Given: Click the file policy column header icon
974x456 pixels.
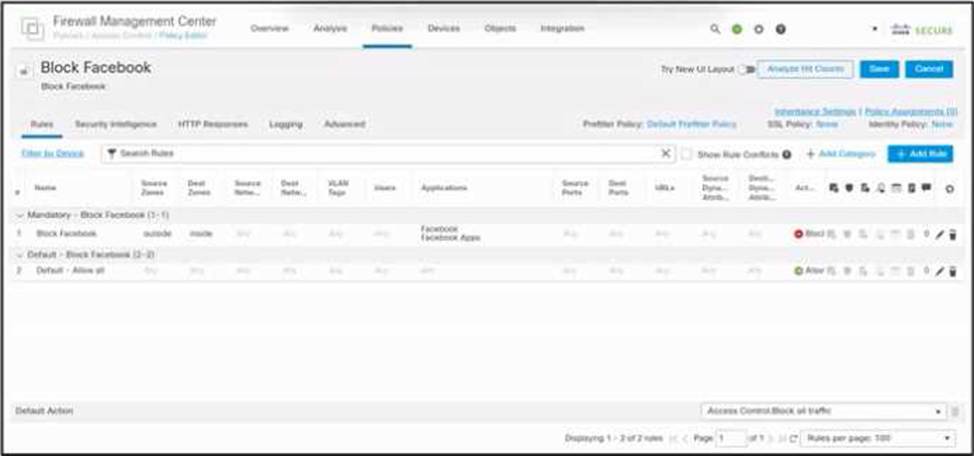Looking at the screenshot, I should coord(864,188).
